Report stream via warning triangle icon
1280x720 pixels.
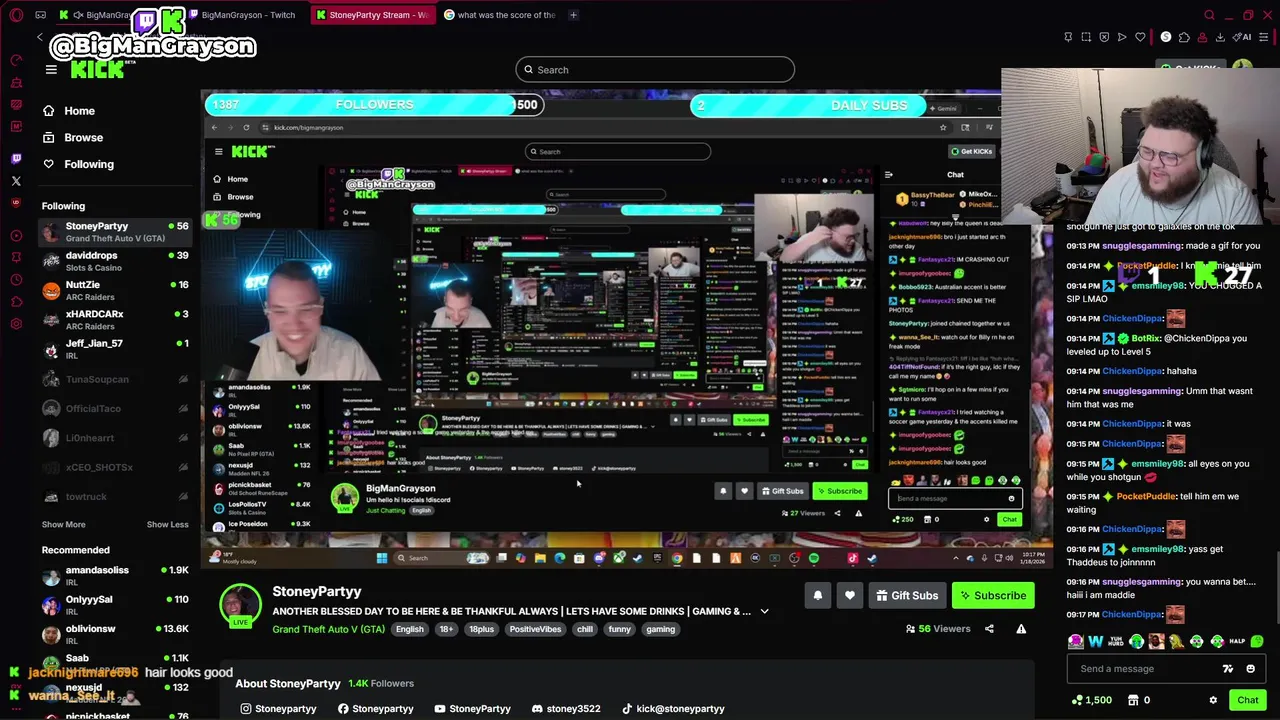(x=1021, y=629)
